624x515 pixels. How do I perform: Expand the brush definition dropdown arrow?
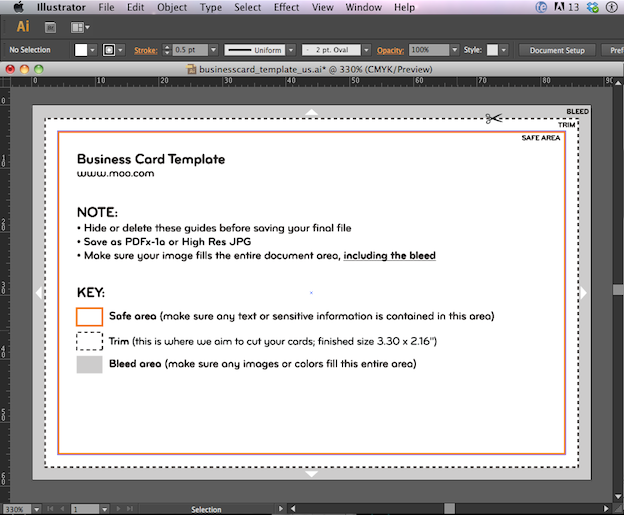coord(367,50)
